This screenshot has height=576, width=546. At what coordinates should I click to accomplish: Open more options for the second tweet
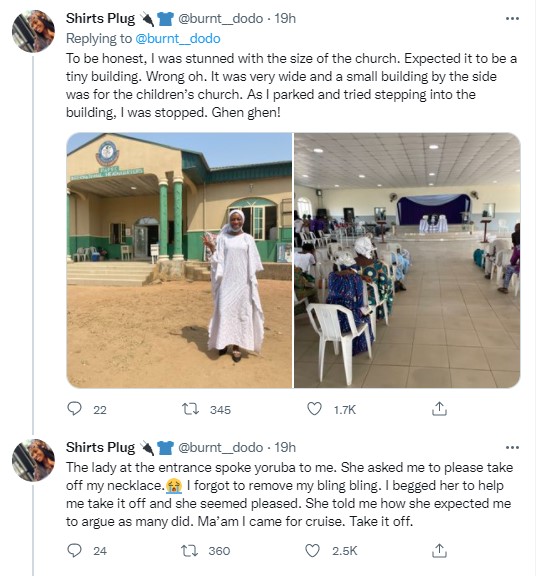point(512,447)
